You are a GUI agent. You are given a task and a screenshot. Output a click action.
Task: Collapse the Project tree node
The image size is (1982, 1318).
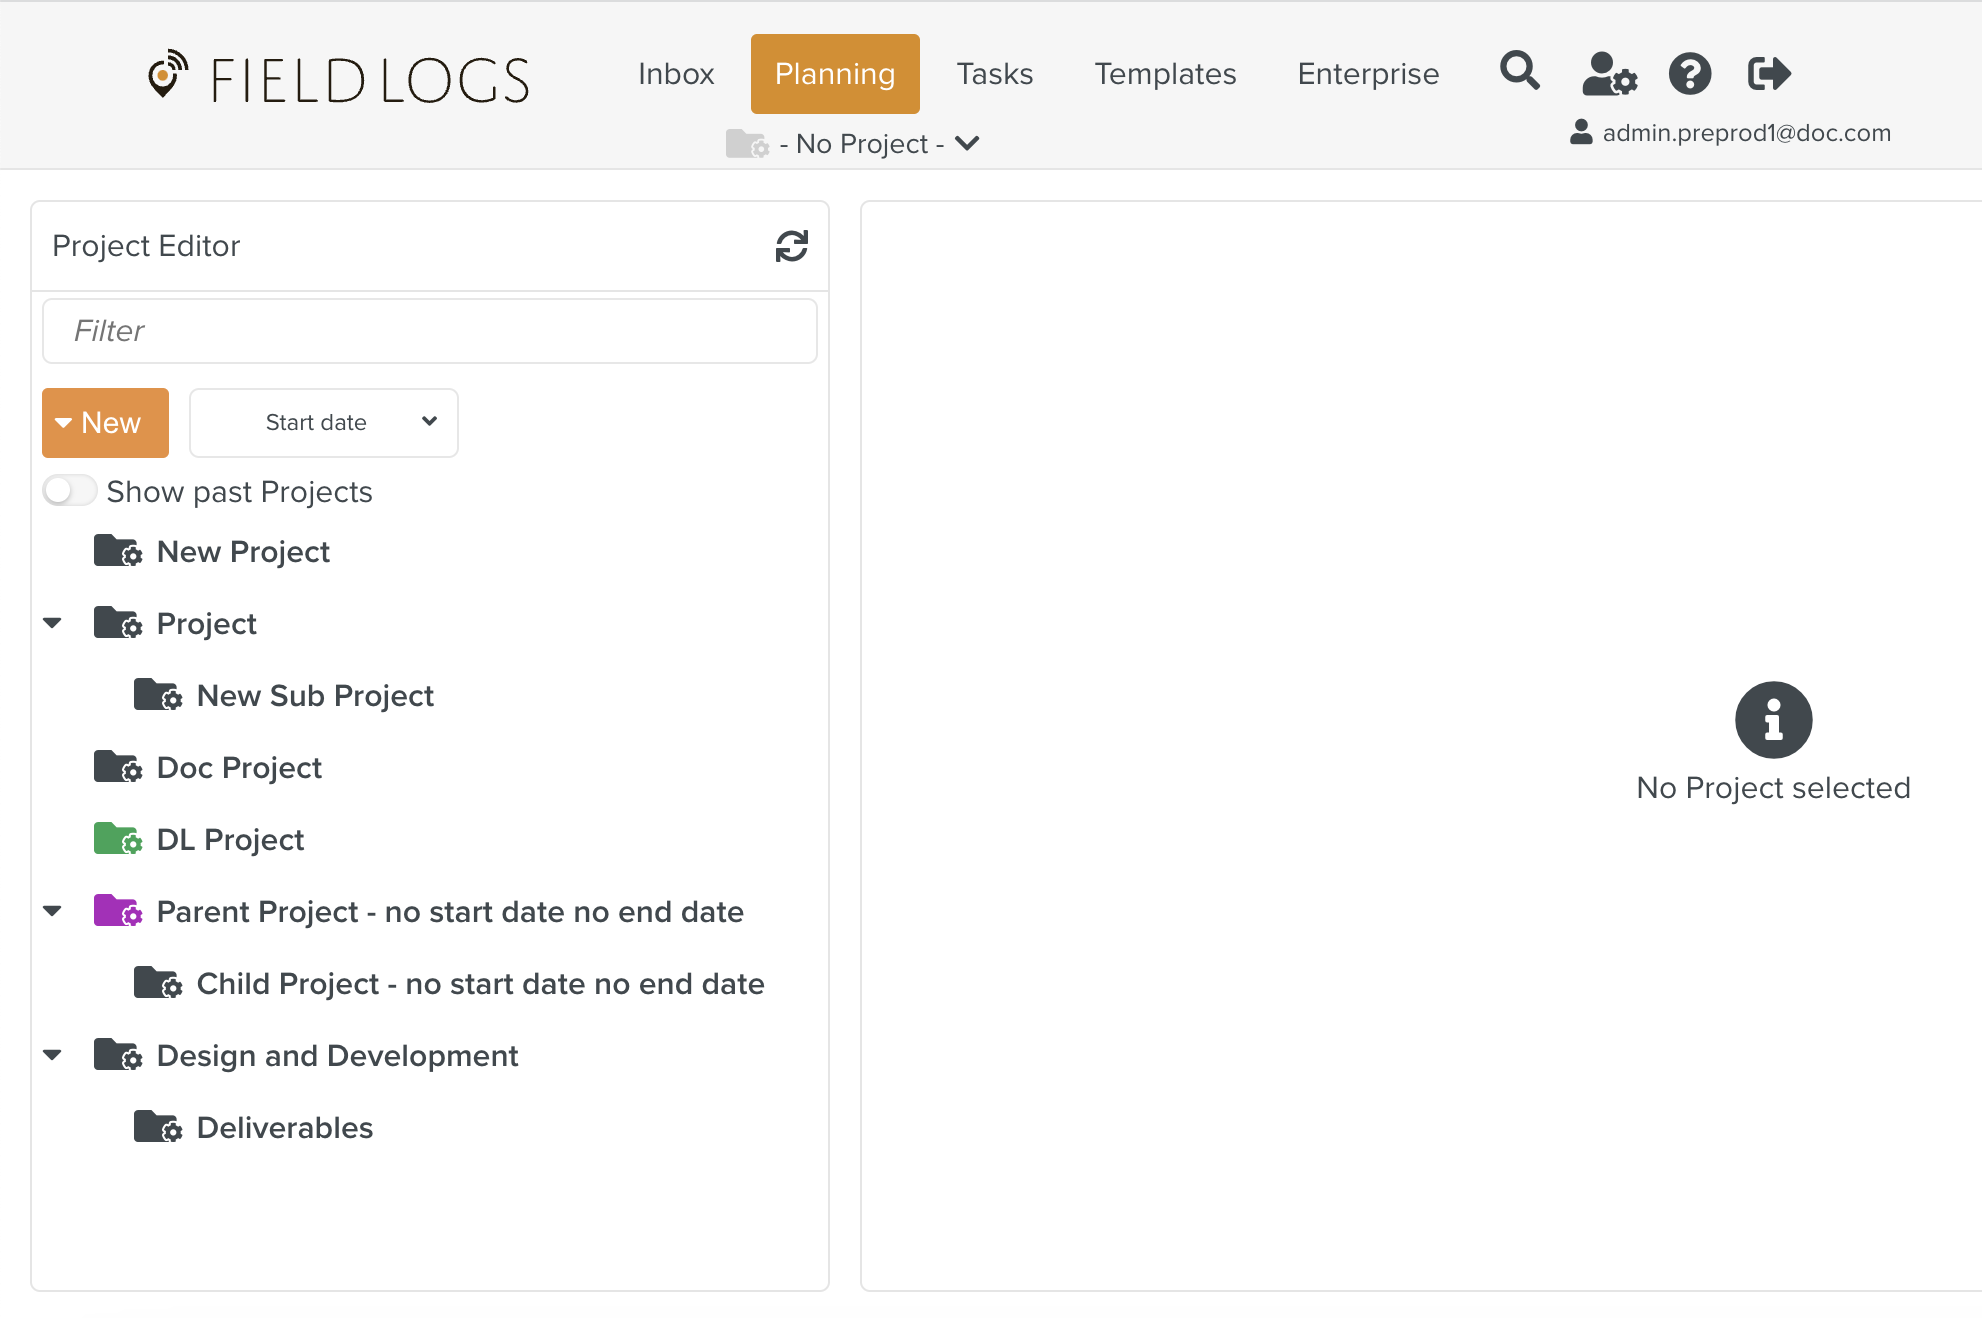point(53,623)
